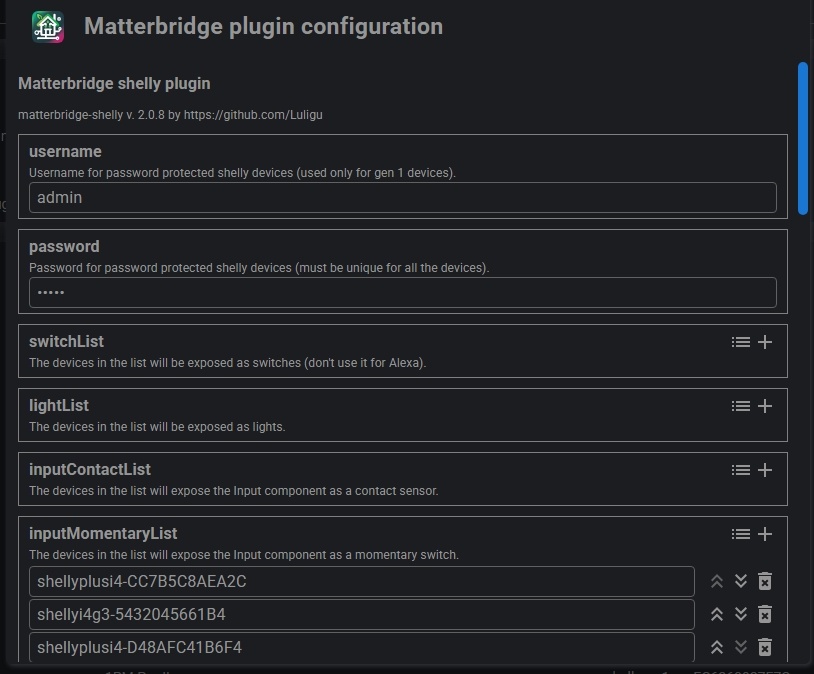Open lightList device selection list
Viewport: 814px width, 674px height.
(740, 406)
